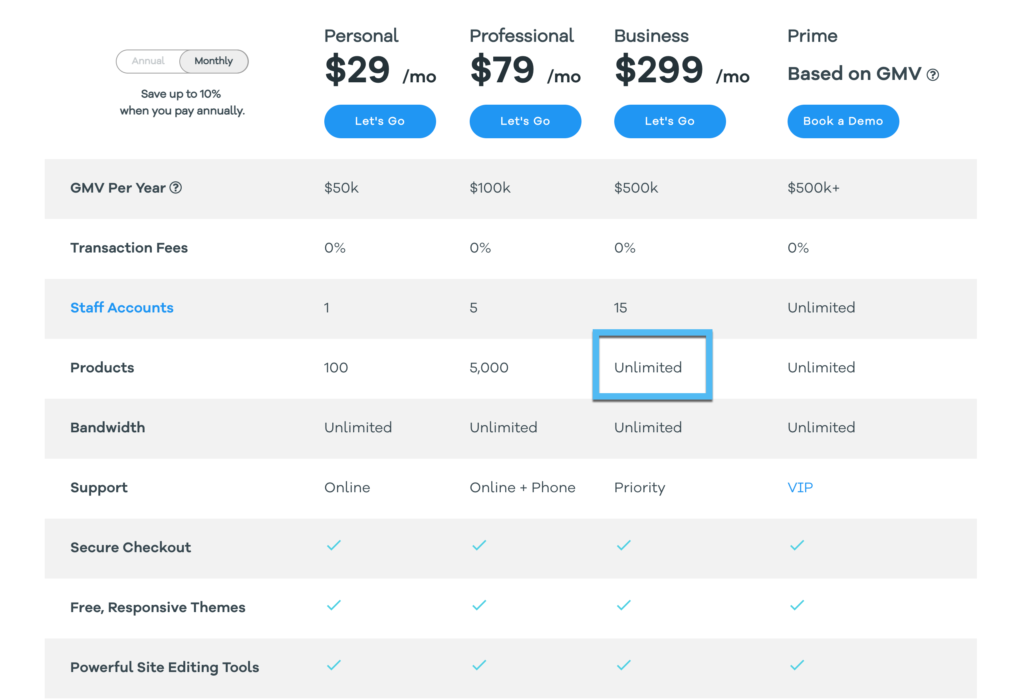Open the VIP support link
The height and width of the screenshot is (700, 1024).
[x=800, y=488]
